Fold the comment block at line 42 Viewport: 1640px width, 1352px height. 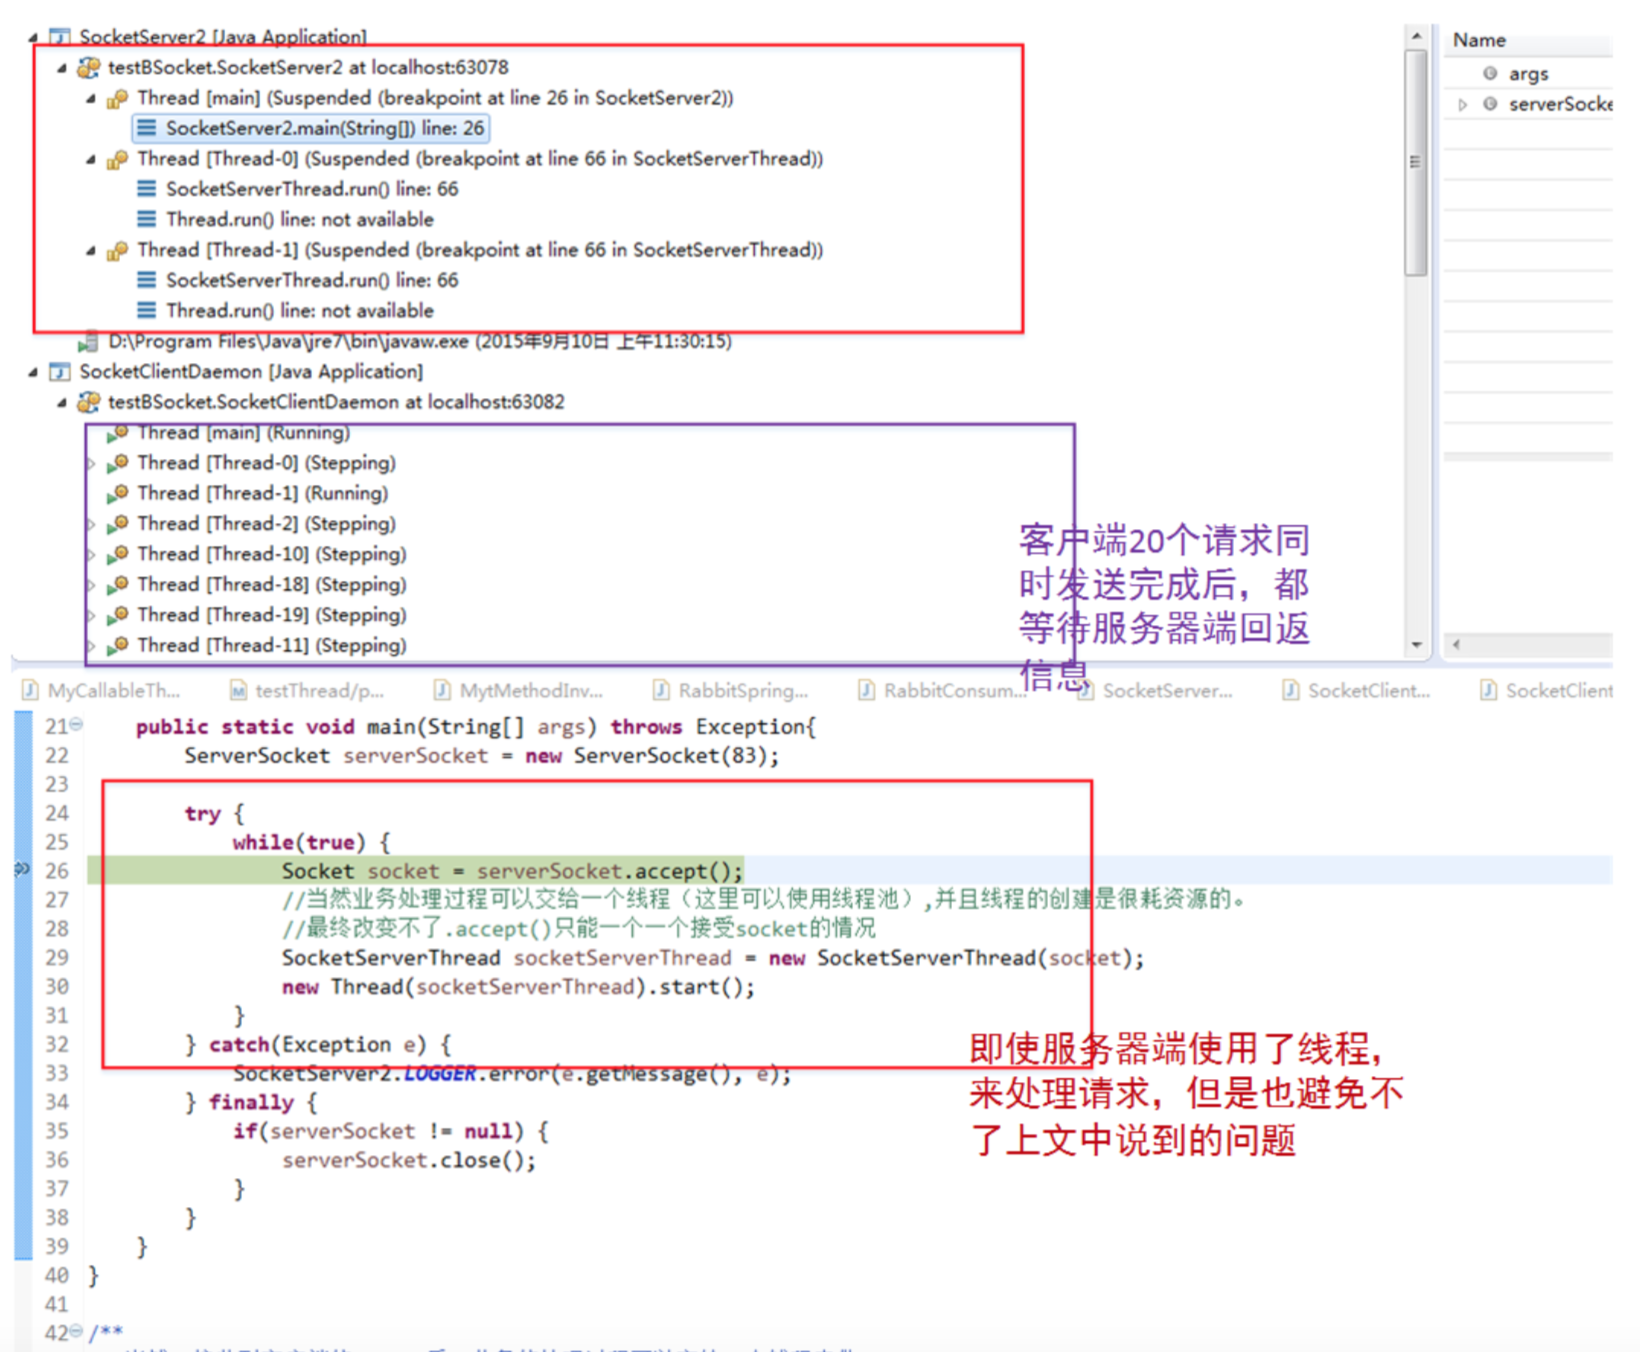tap(76, 1331)
